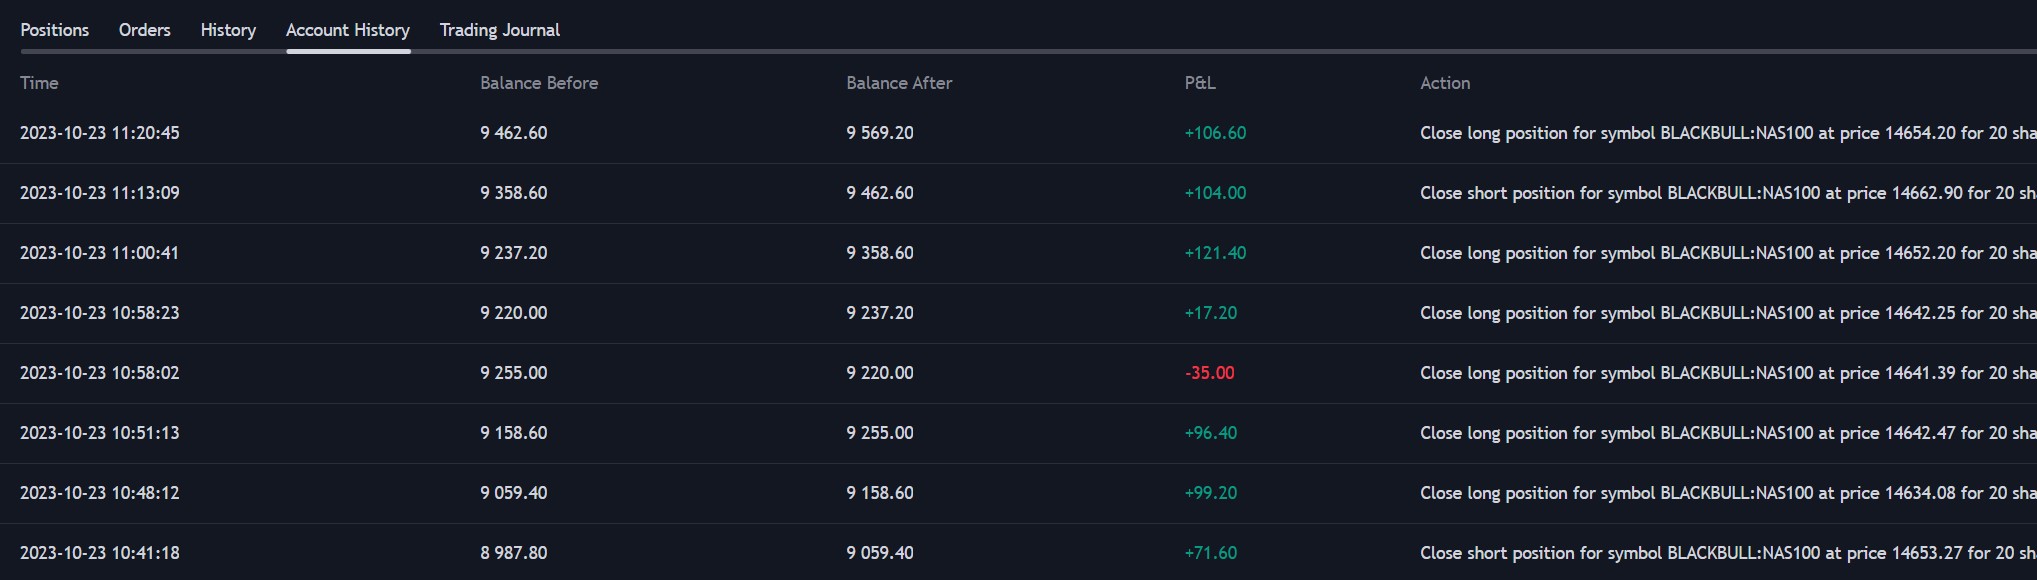Click the Balance Before column header
The width and height of the screenshot is (2037, 580).
click(x=538, y=83)
